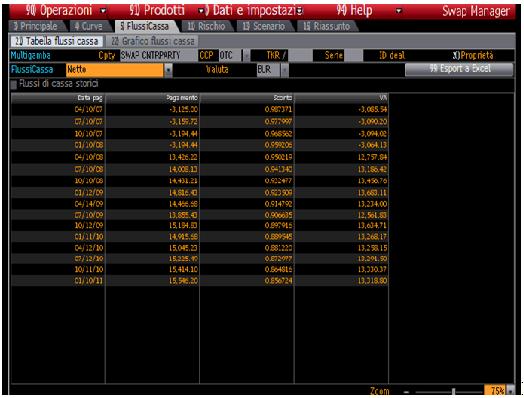Switch to the Curve tab
This screenshot has height=398, width=524.
tap(89, 26)
